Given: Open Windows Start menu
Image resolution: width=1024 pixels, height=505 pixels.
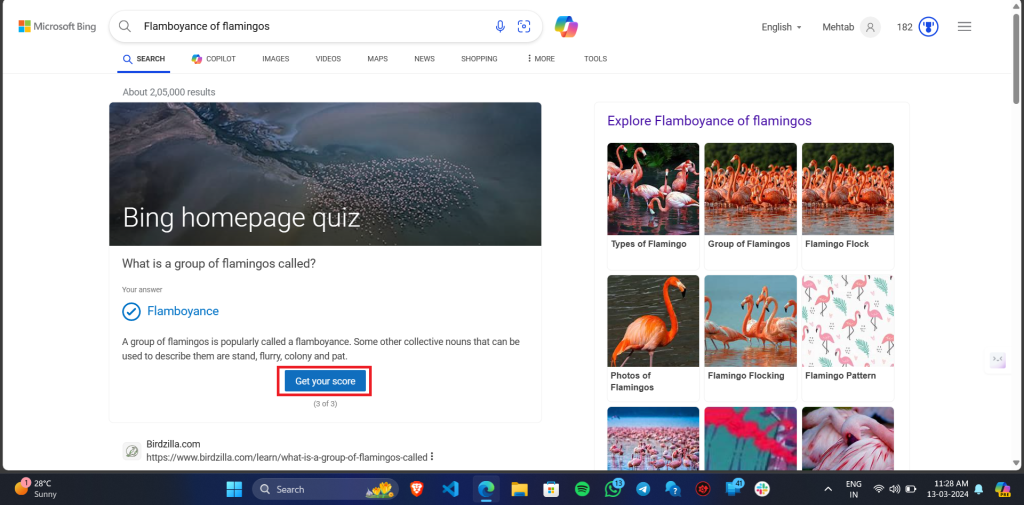Looking at the screenshot, I should (x=234, y=489).
